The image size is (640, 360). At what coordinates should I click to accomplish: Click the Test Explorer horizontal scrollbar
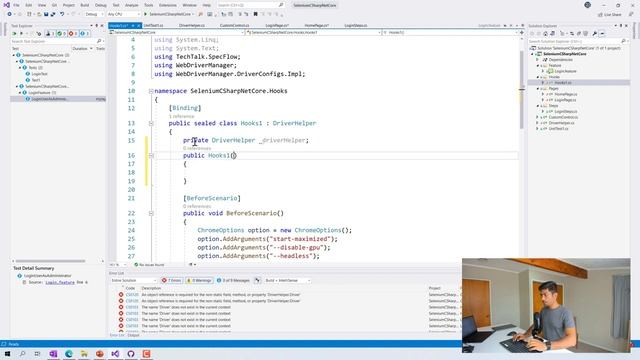point(50,261)
